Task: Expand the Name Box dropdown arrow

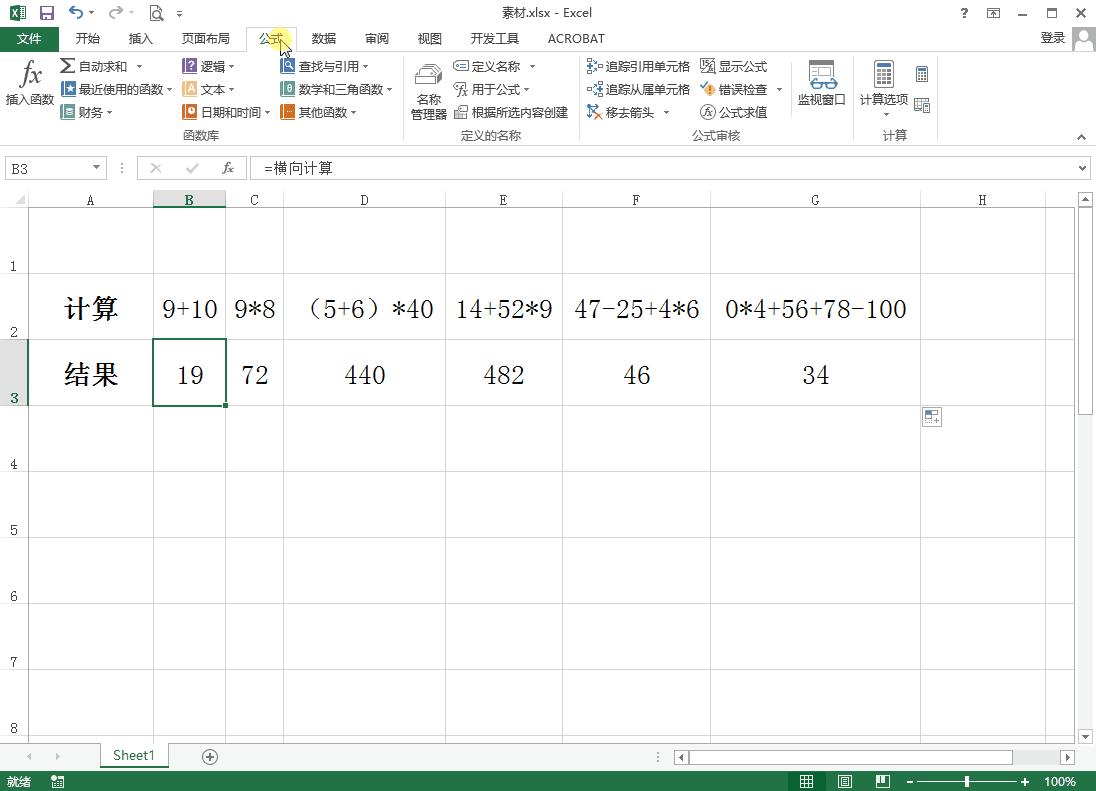Action: tap(96, 168)
